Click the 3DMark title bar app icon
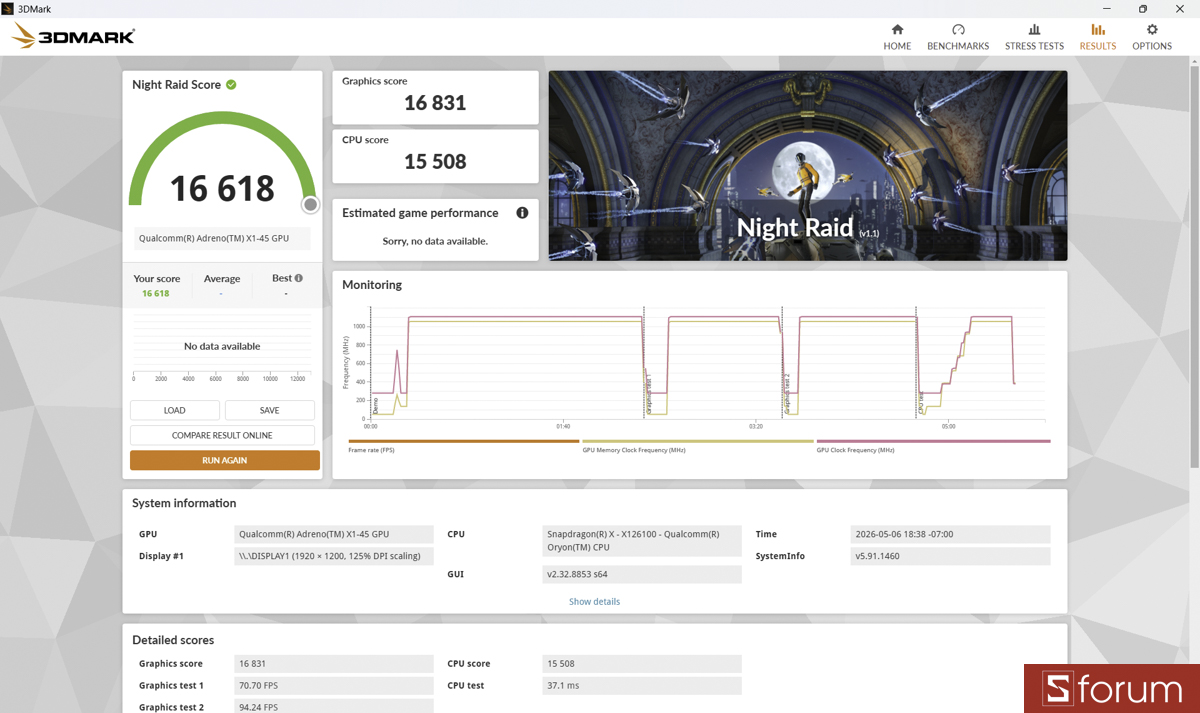The height and width of the screenshot is (713, 1200). pyautogui.click(x=8, y=8)
